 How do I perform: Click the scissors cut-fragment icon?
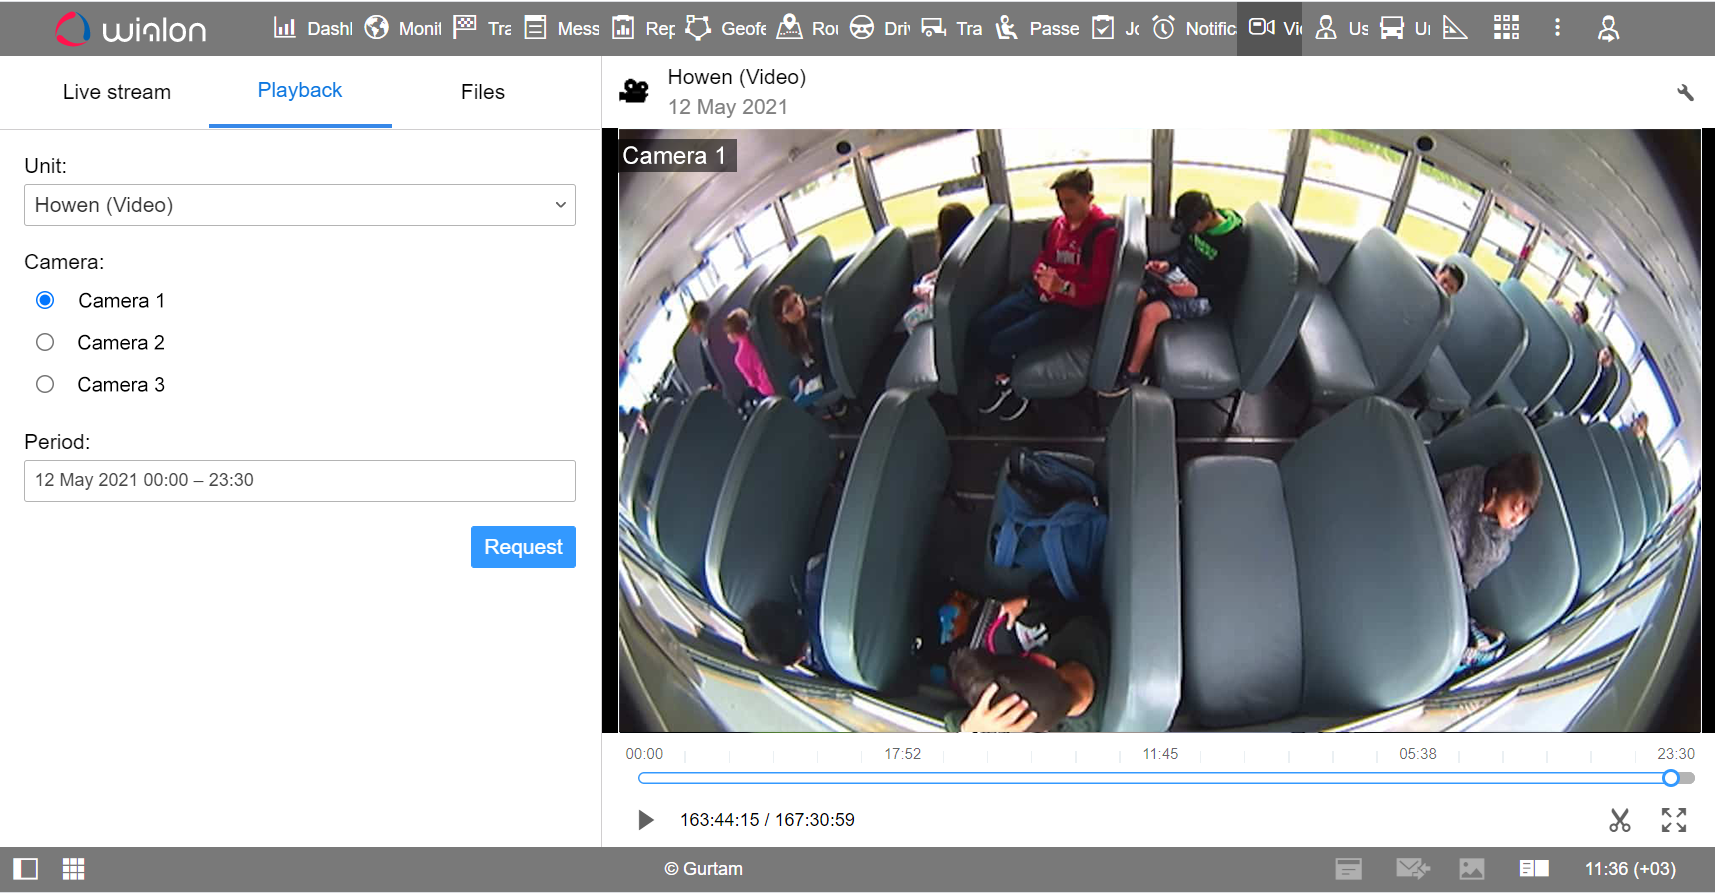[x=1619, y=820]
